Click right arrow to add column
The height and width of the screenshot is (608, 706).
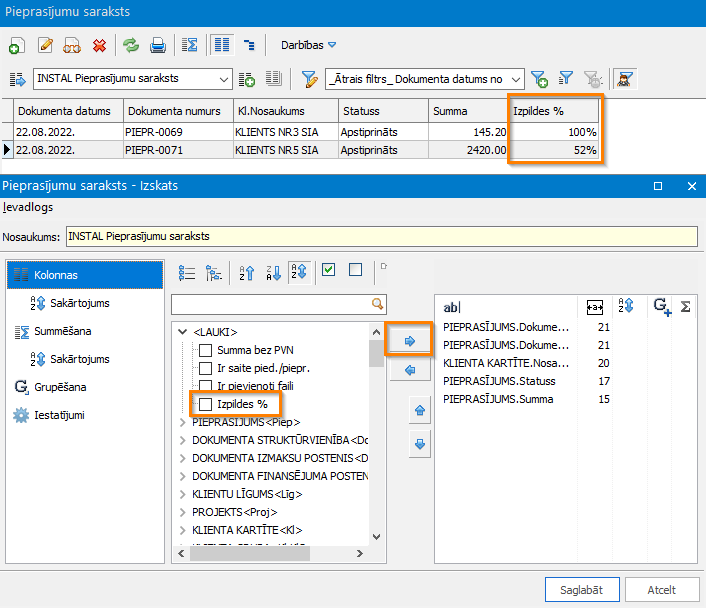click(409, 341)
